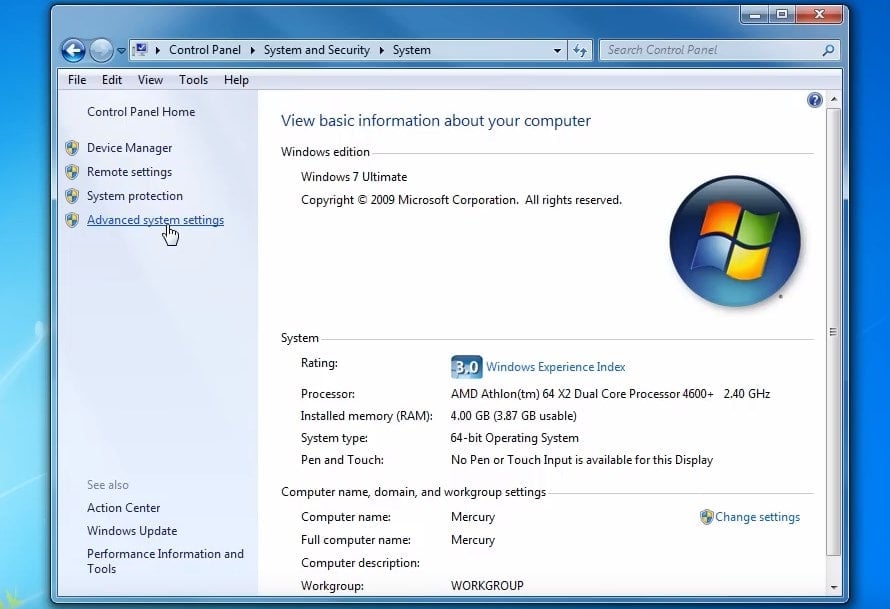Screen dimensions: 890x609
Task: Expand the chevron after Control Panel breadcrumb
Action: pyautogui.click(x=253, y=50)
